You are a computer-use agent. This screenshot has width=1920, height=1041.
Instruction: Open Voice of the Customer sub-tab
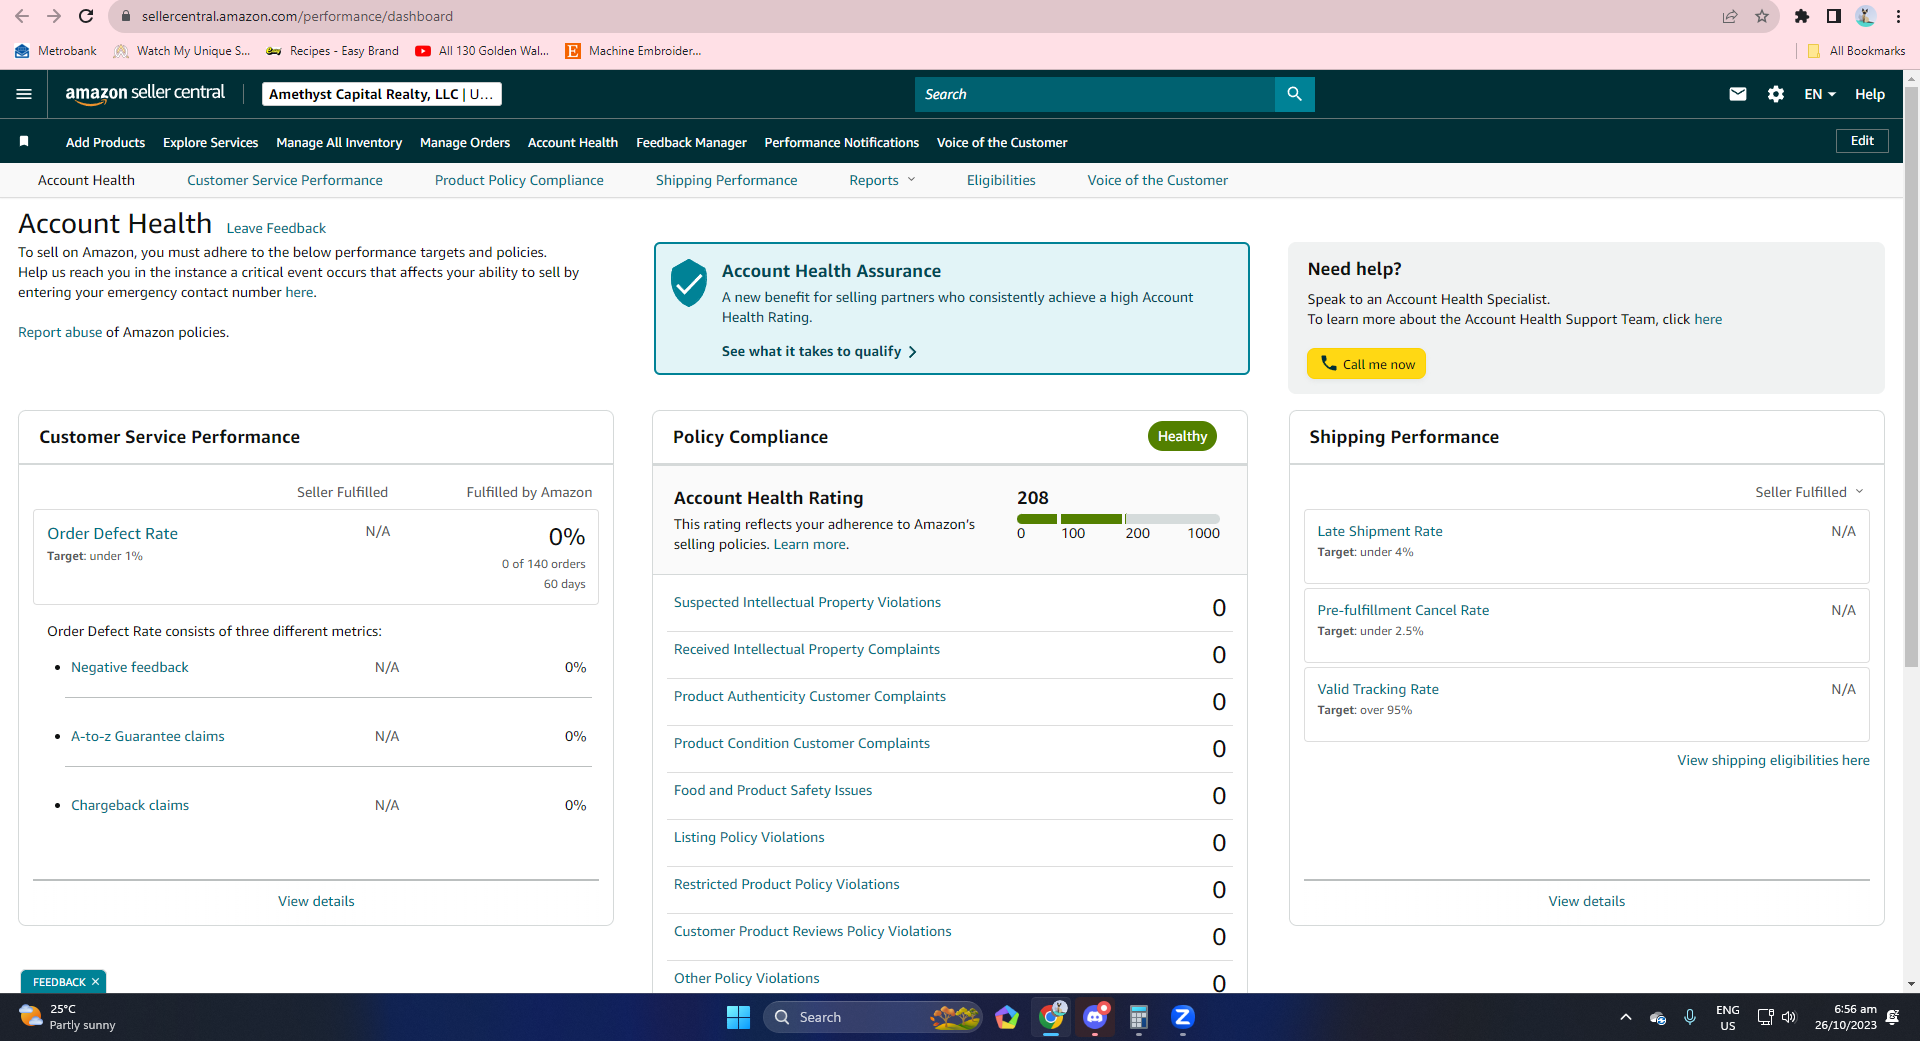point(1158,180)
